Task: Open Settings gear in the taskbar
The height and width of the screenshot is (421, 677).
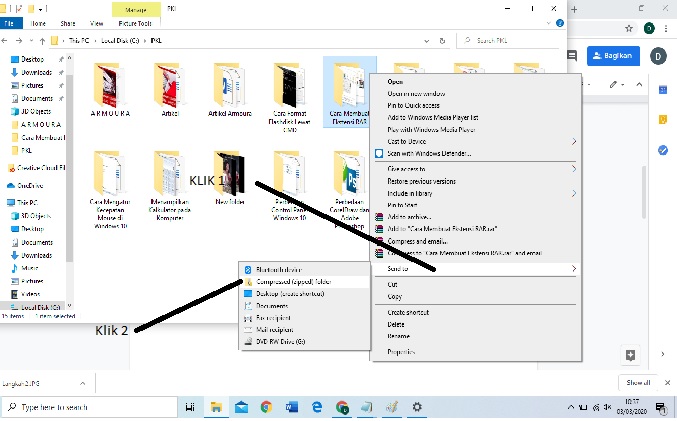Action: [x=417, y=408]
